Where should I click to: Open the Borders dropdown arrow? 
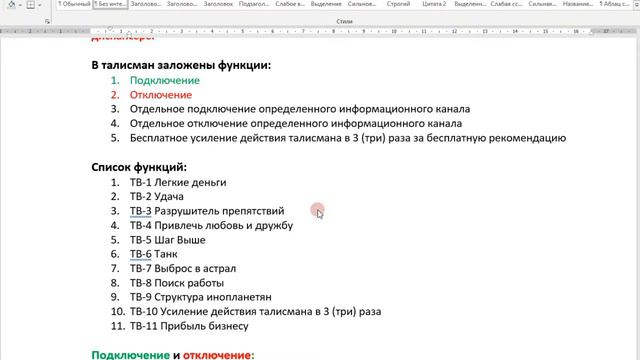click(x=40, y=5)
